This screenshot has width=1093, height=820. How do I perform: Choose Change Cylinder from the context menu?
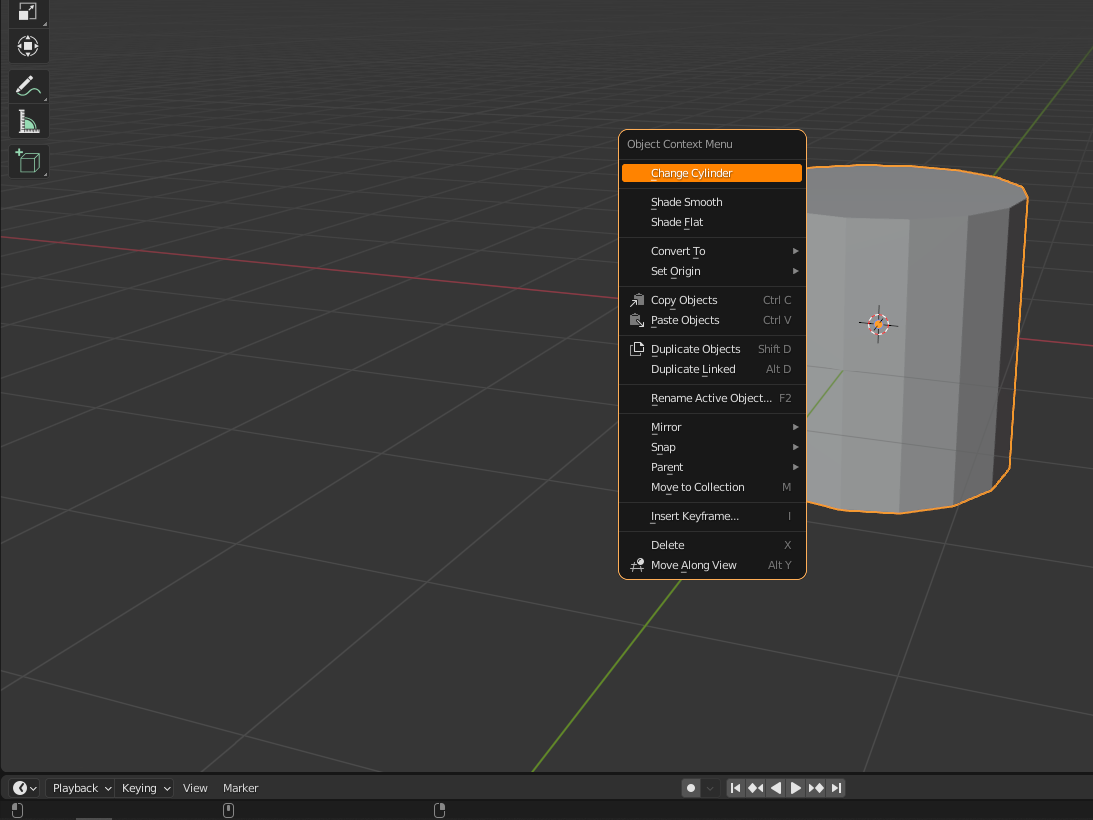coord(712,173)
